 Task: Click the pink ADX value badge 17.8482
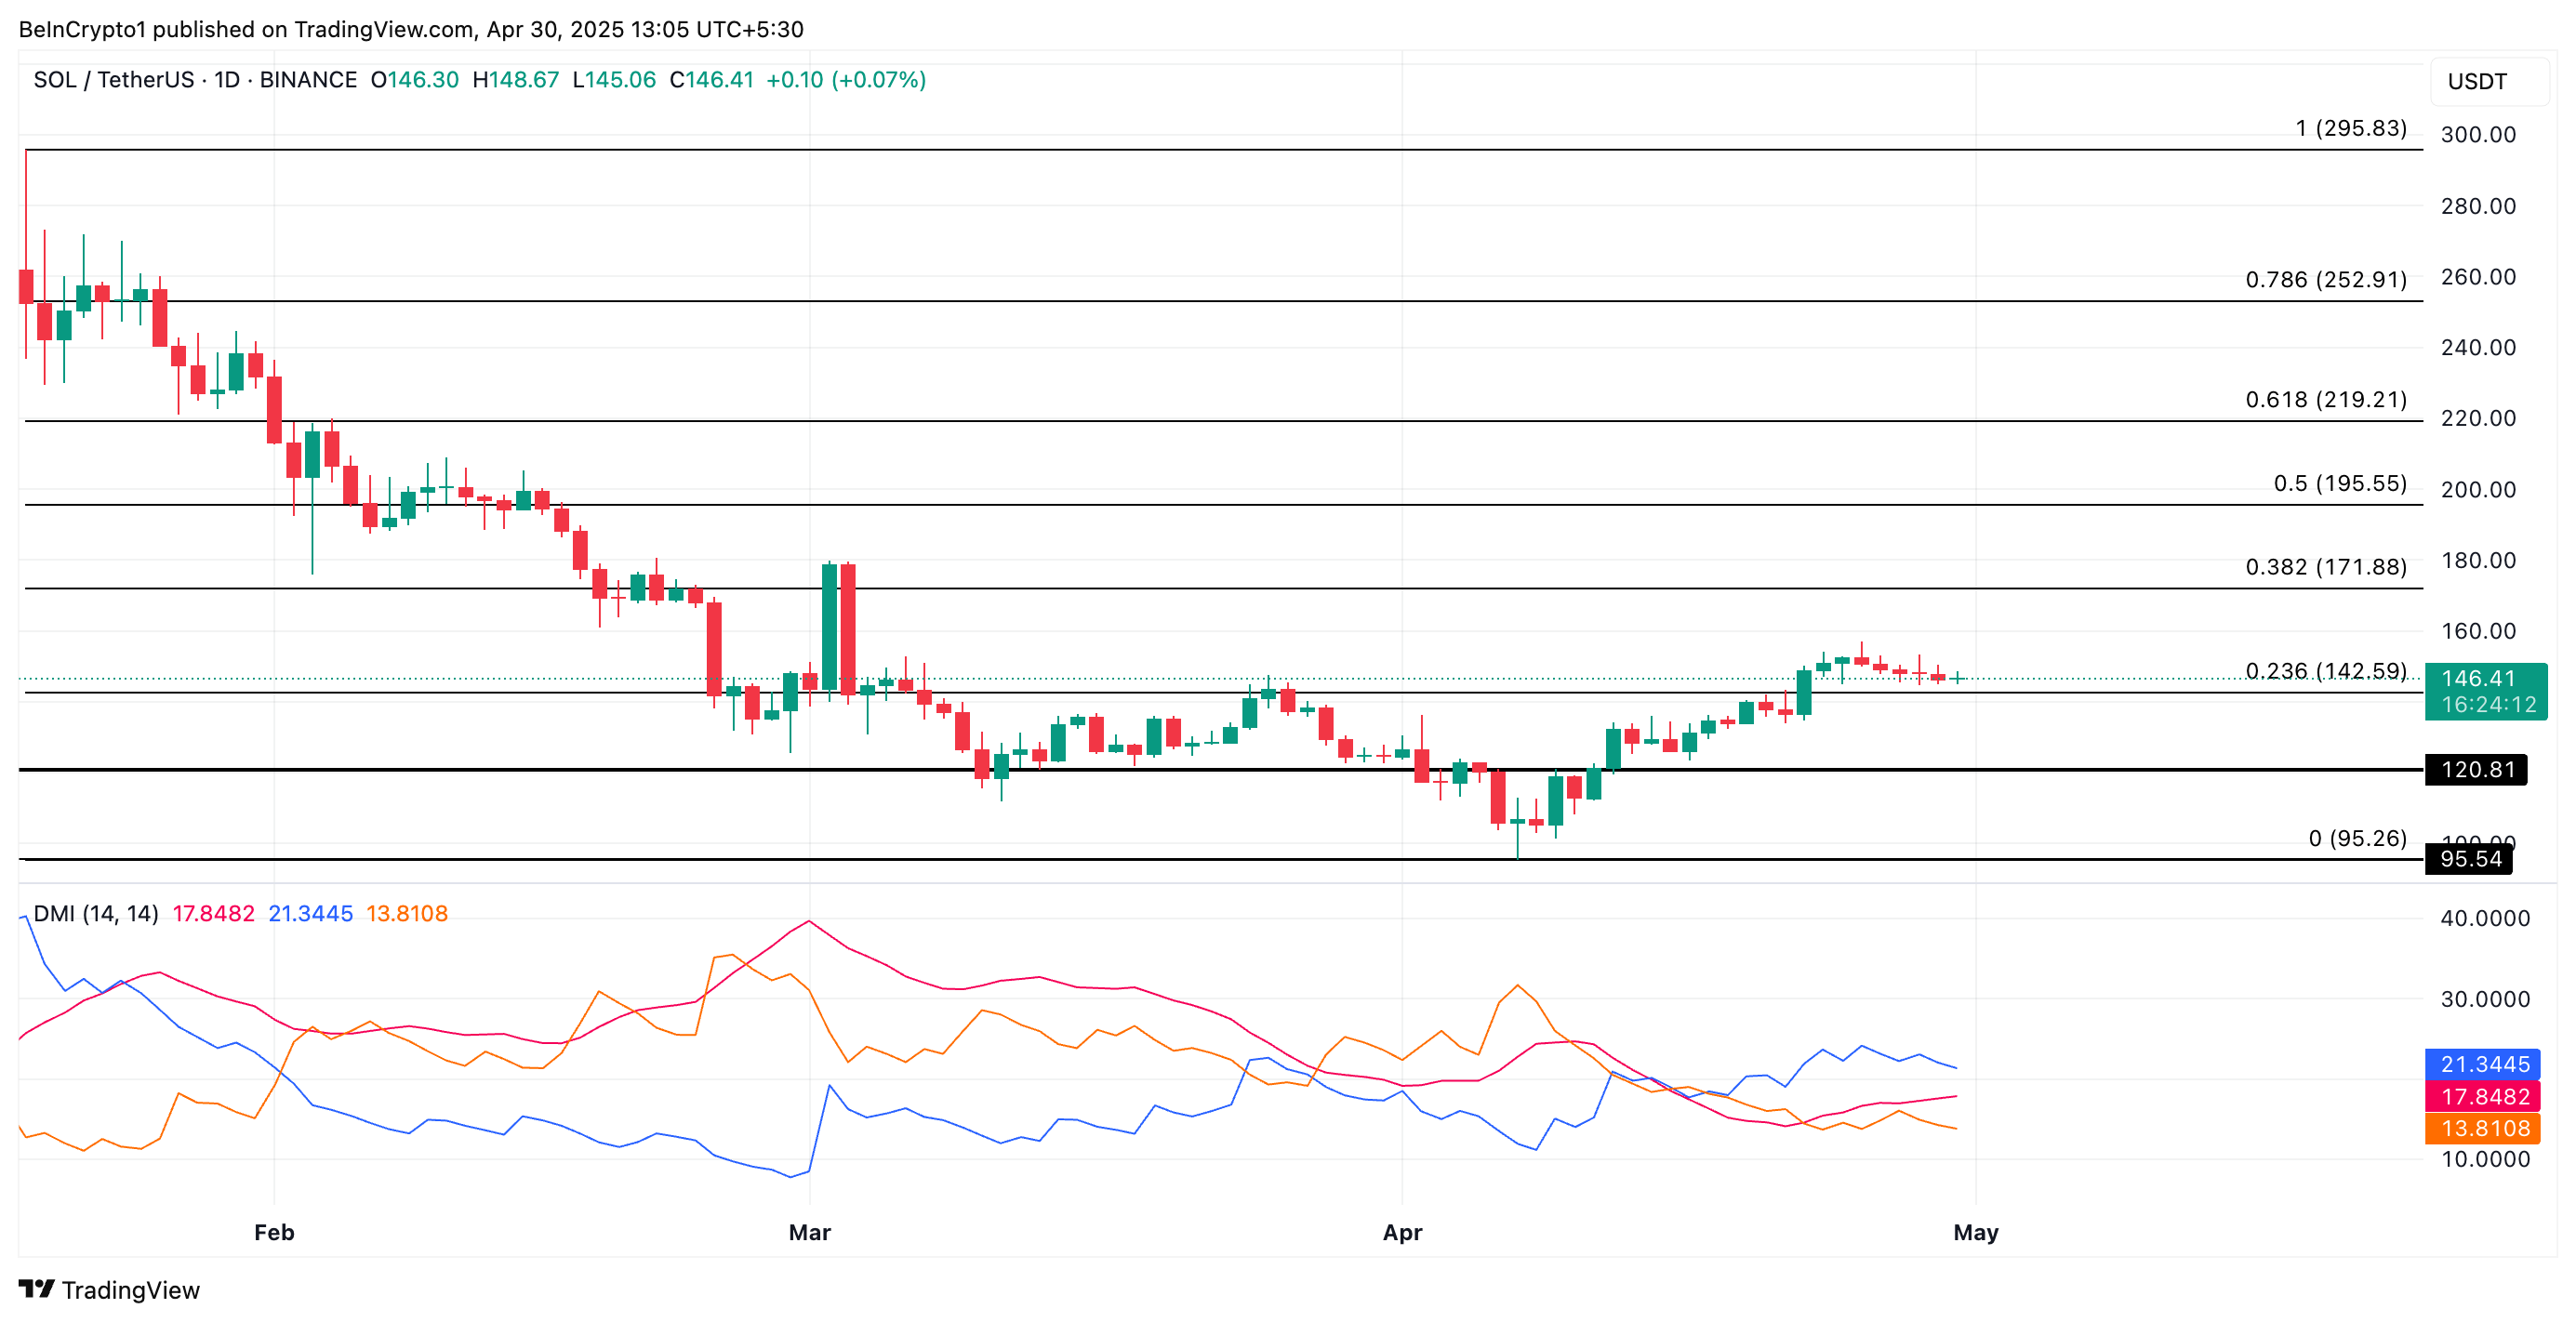coord(2486,1097)
